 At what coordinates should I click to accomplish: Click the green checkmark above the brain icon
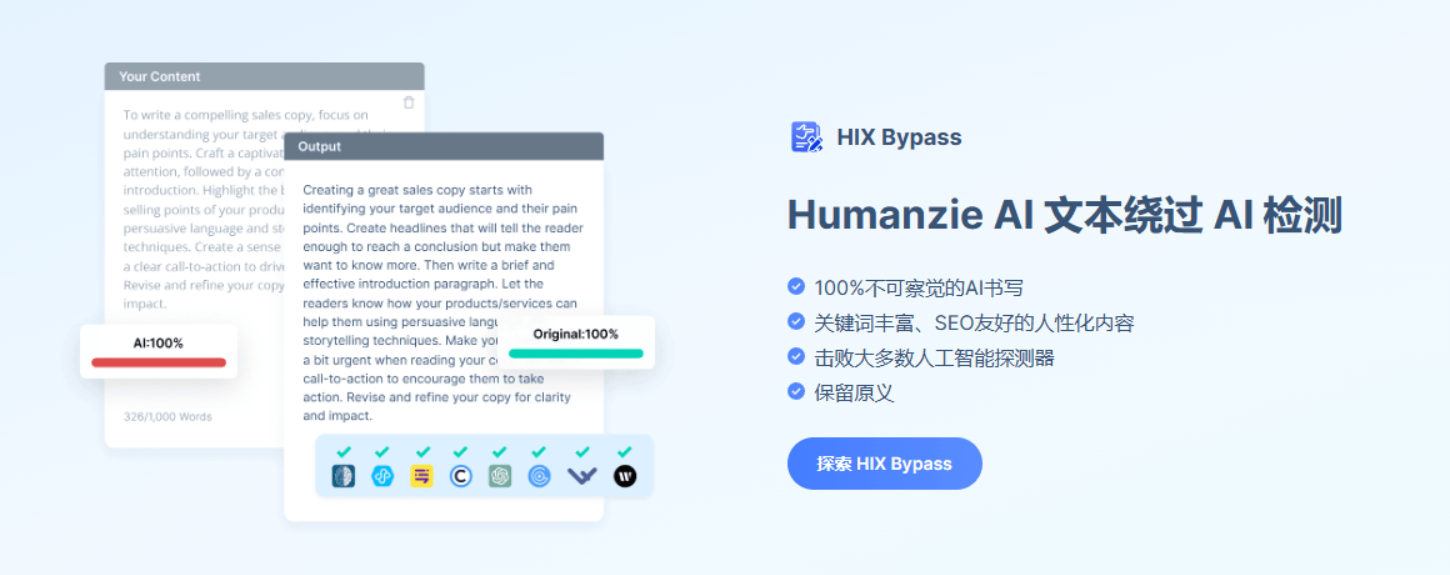343,452
